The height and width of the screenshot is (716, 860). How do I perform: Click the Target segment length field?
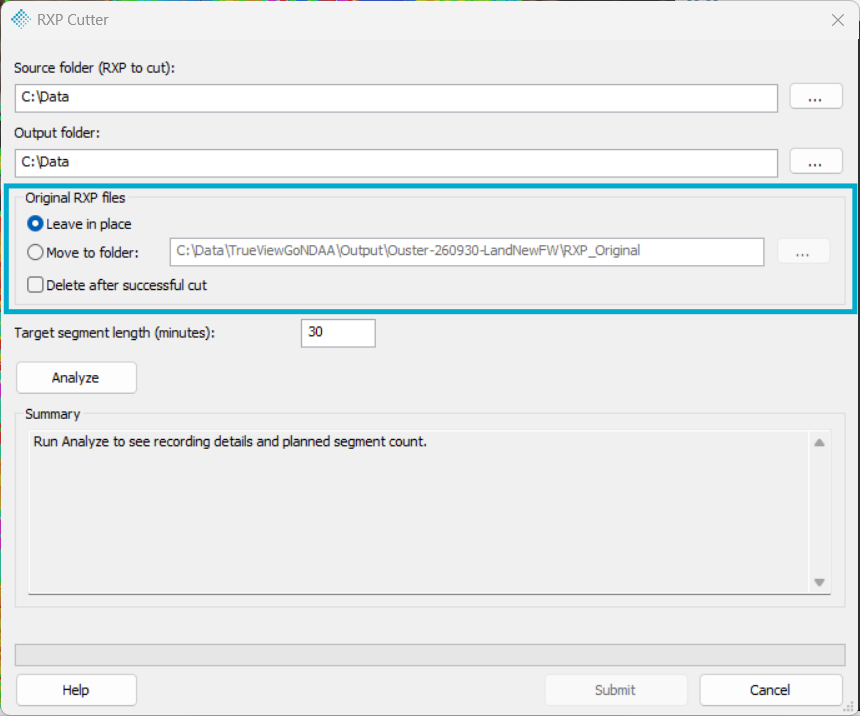(x=338, y=333)
